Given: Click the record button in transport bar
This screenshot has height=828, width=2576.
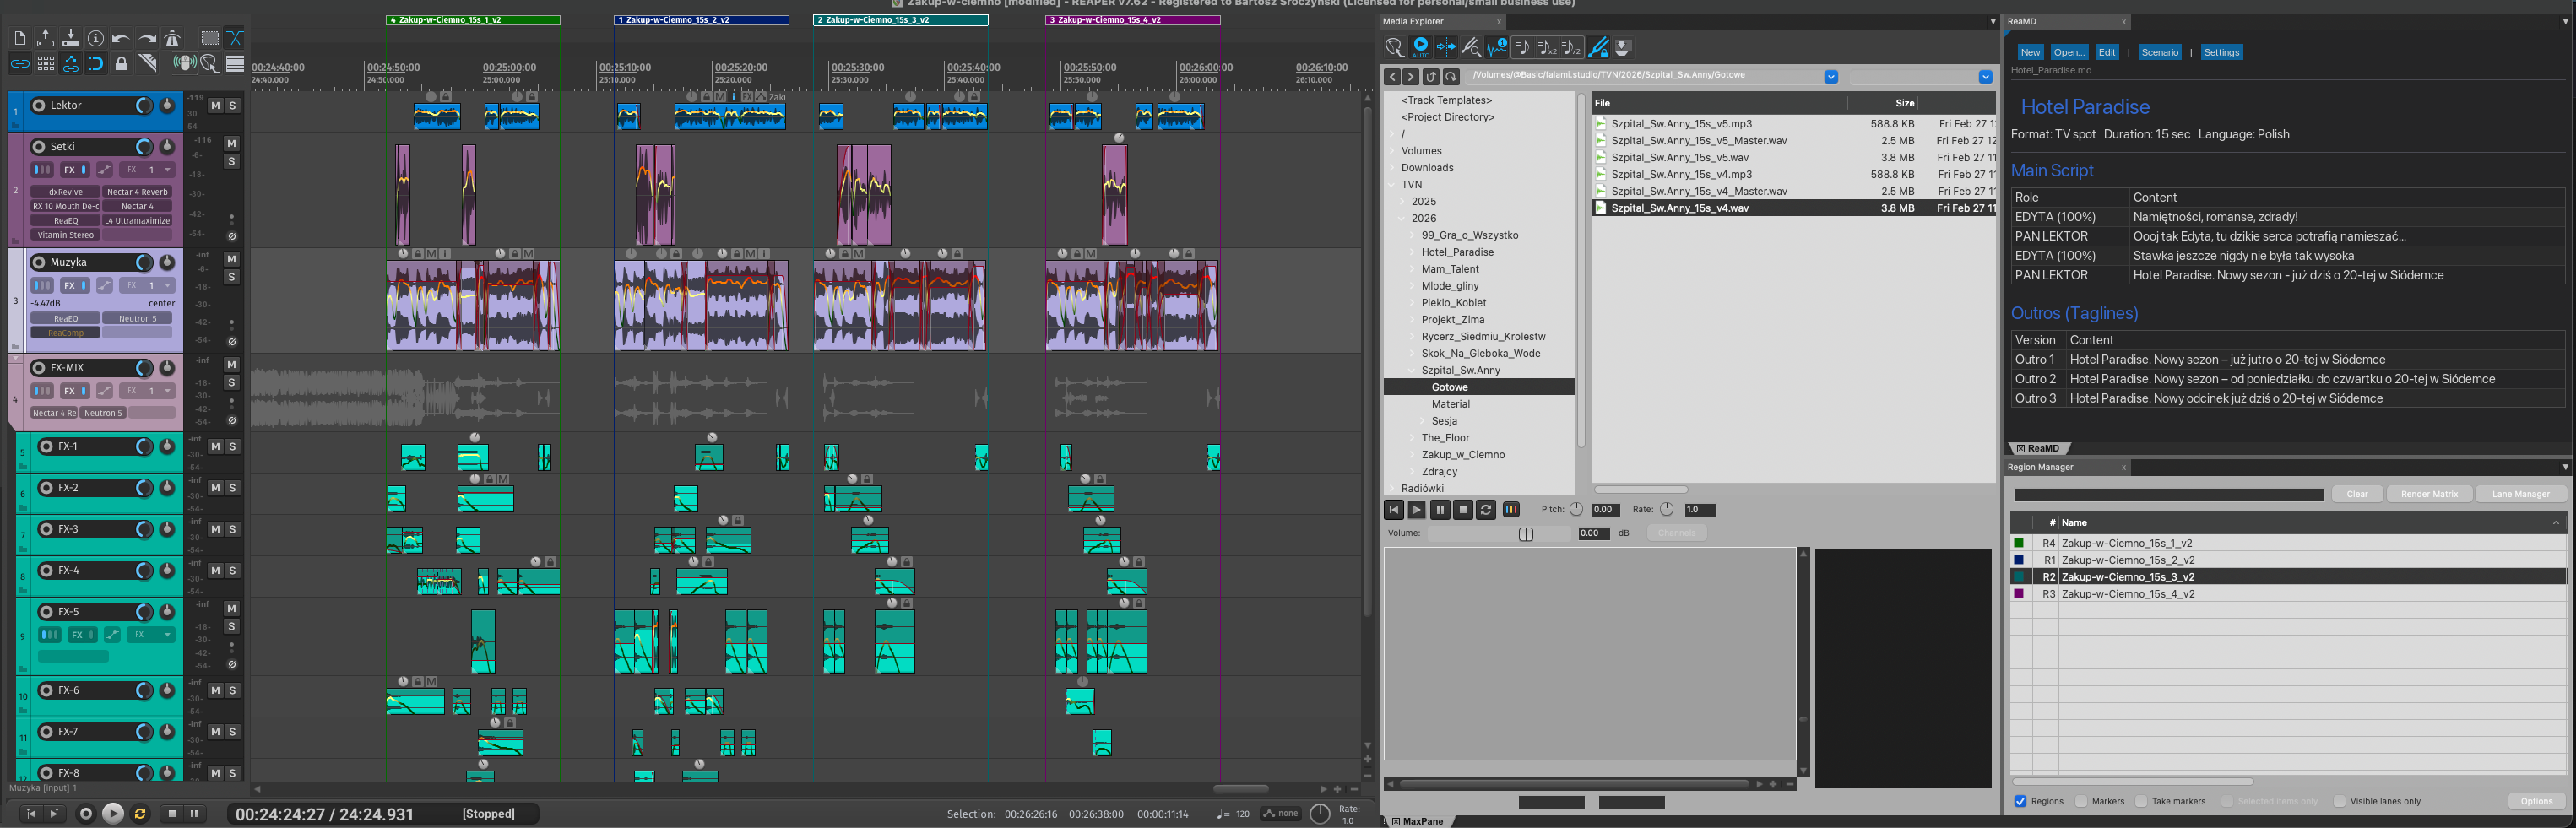Looking at the screenshot, I should 86,814.
